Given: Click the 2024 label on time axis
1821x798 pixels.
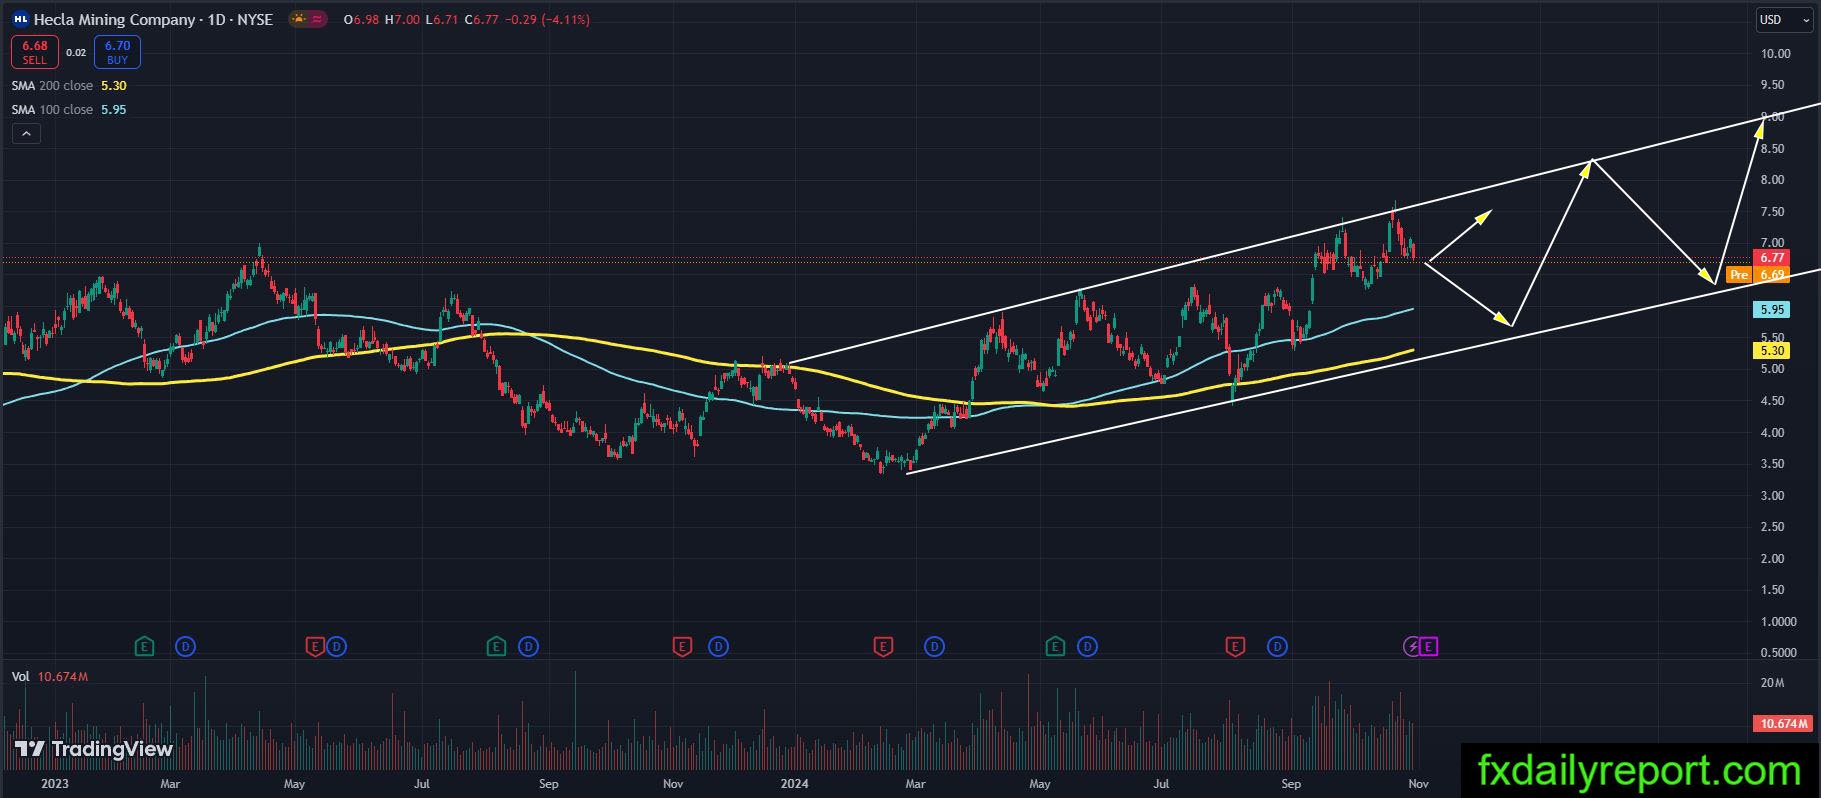Looking at the screenshot, I should tap(794, 784).
